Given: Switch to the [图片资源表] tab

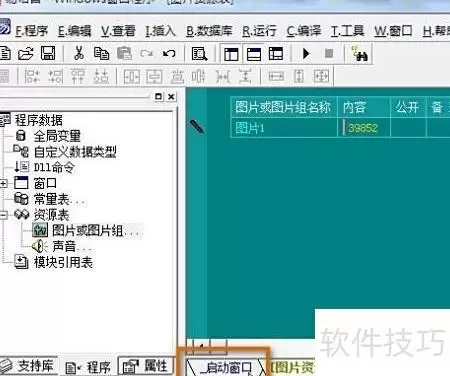Looking at the screenshot, I should pos(292,367).
